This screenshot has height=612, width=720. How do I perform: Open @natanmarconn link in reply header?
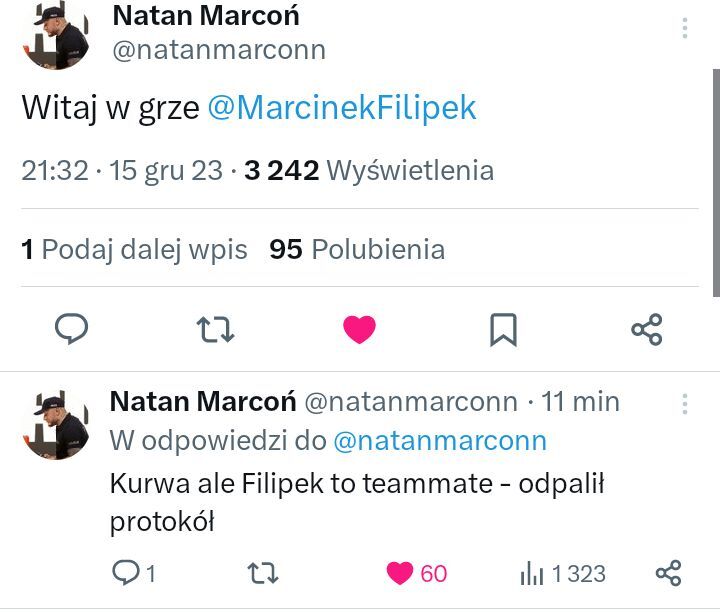pyautogui.click(x=439, y=440)
